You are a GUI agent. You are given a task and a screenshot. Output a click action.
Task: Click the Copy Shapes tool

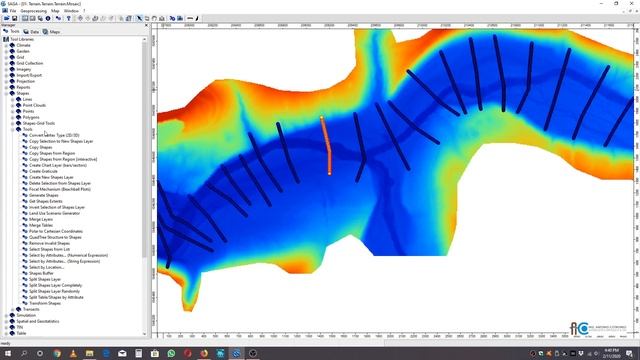40,147
